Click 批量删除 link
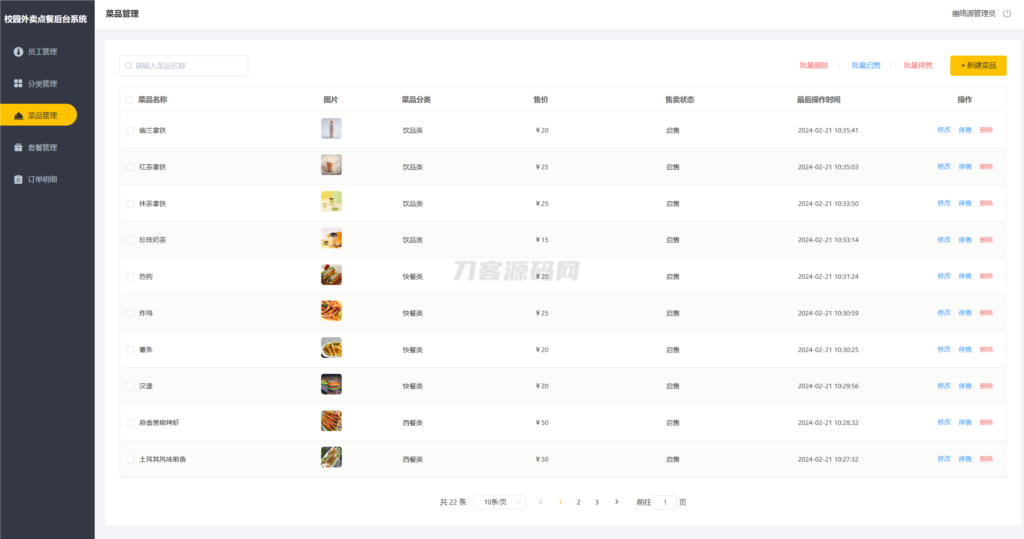Viewport: 1024px width, 539px height. pos(813,66)
